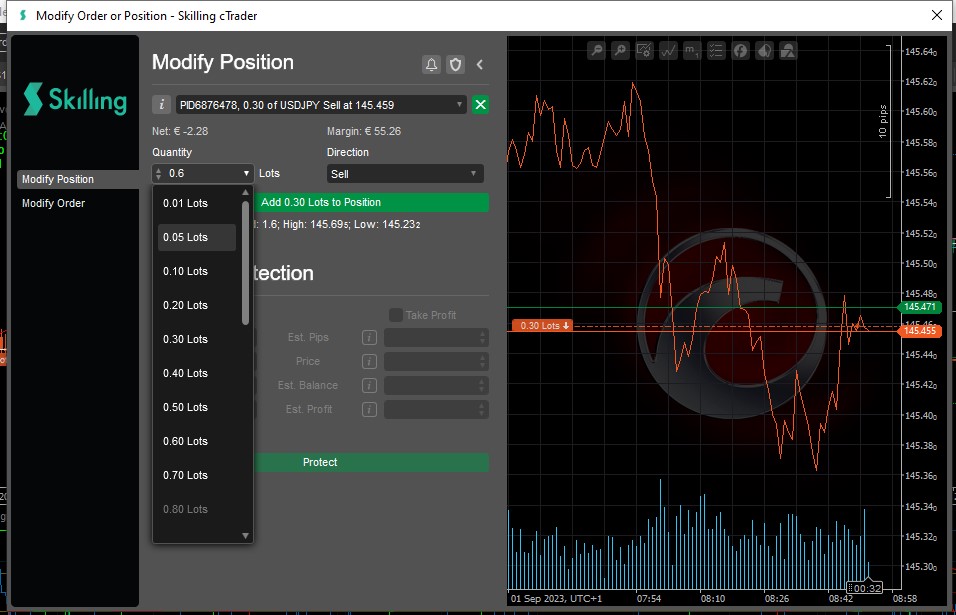This screenshot has height=615, width=956.
Task: Open the drawing shapes icon in chart toolbar
Action: click(x=788, y=51)
